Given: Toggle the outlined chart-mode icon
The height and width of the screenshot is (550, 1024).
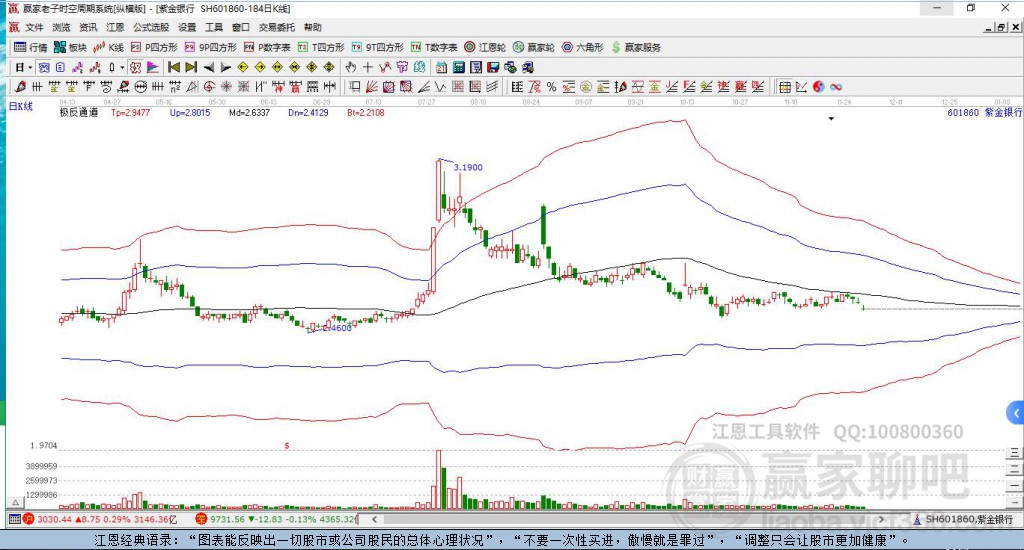Looking at the screenshot, I should click(x=135, y=67).
